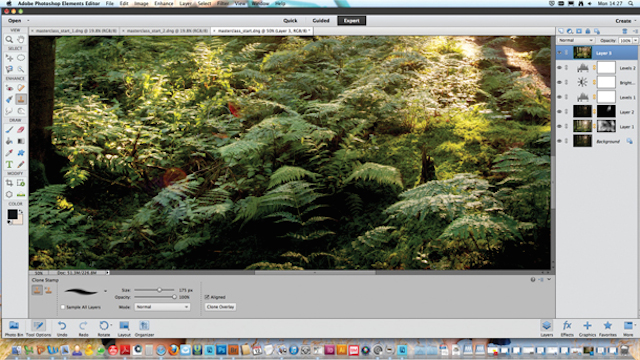Create new fill or adjustment layer
Image resolution: width=640 pixels, height=360 pixels.
(570, 31)
